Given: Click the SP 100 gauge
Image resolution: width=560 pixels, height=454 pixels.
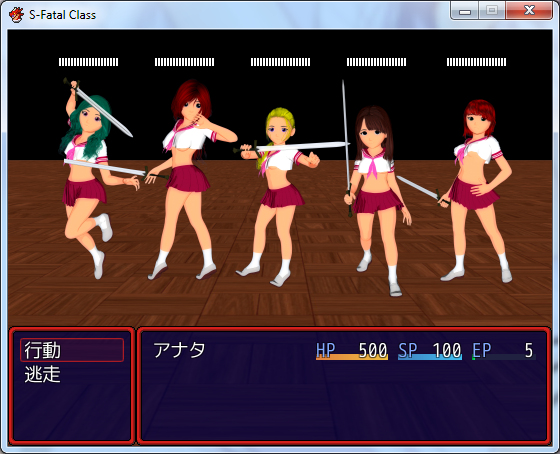Looking at the screenshot, I should tap(430, 351).
